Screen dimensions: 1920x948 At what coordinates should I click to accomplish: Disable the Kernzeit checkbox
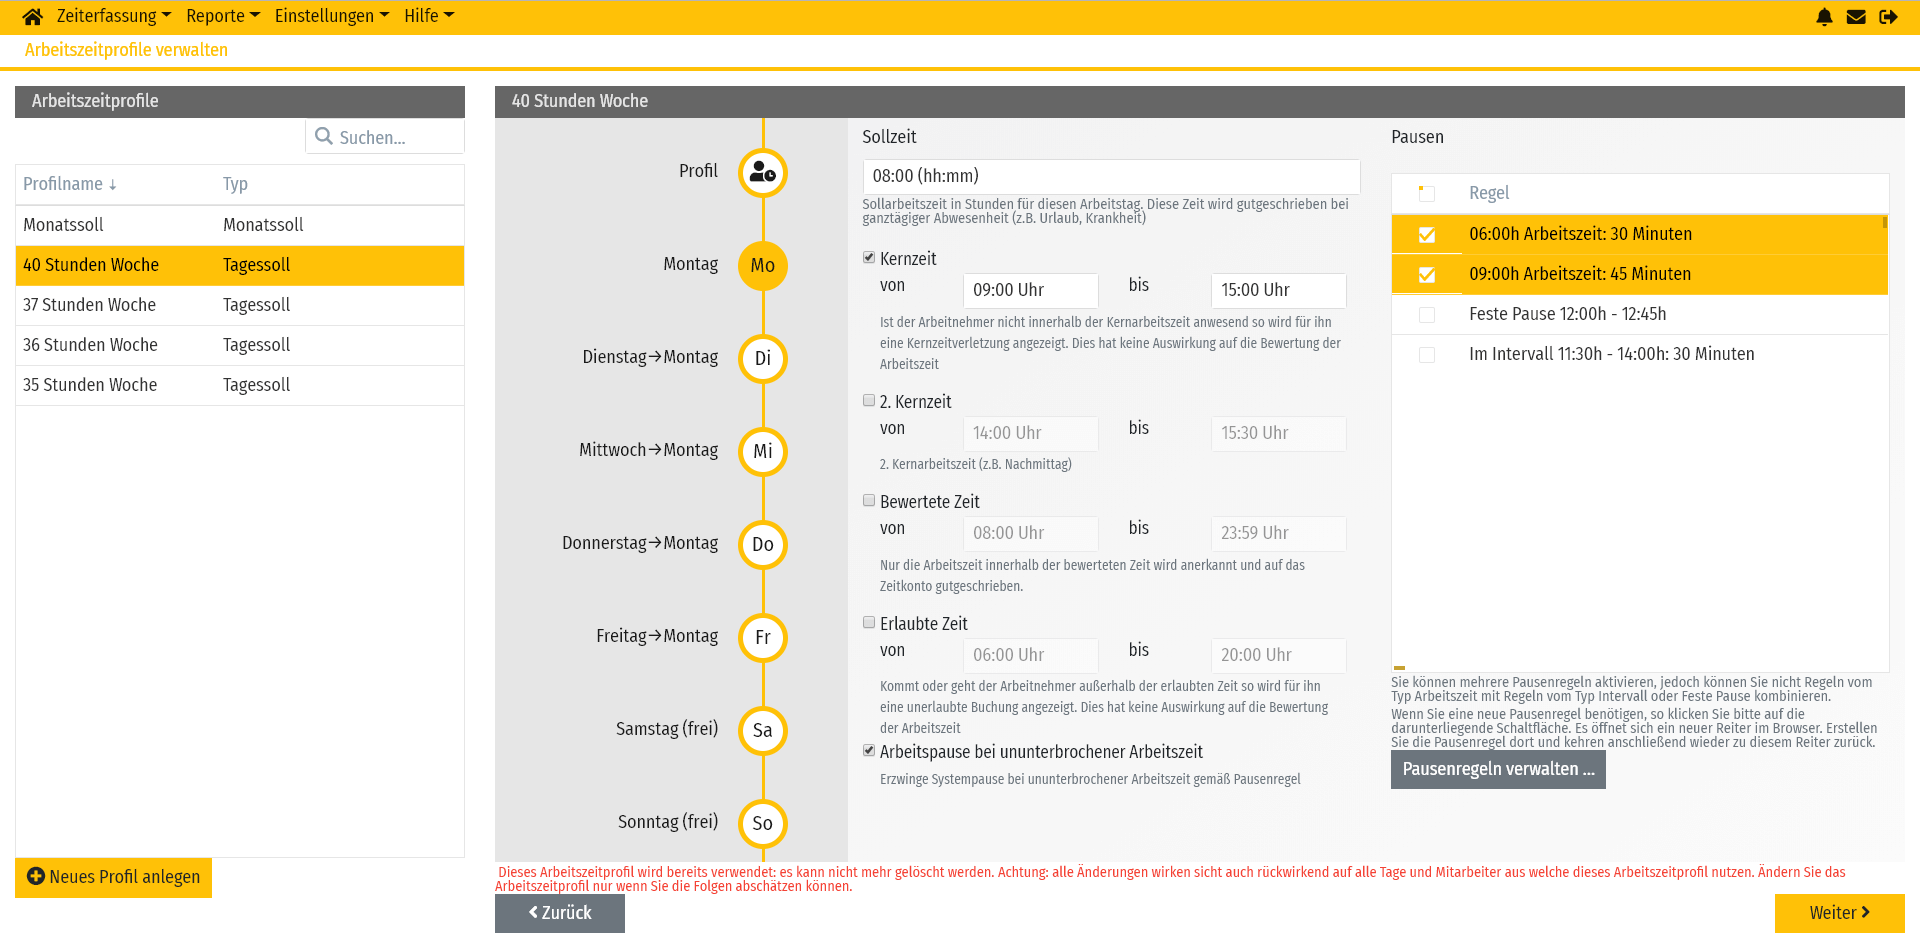(x=869, y=257)
